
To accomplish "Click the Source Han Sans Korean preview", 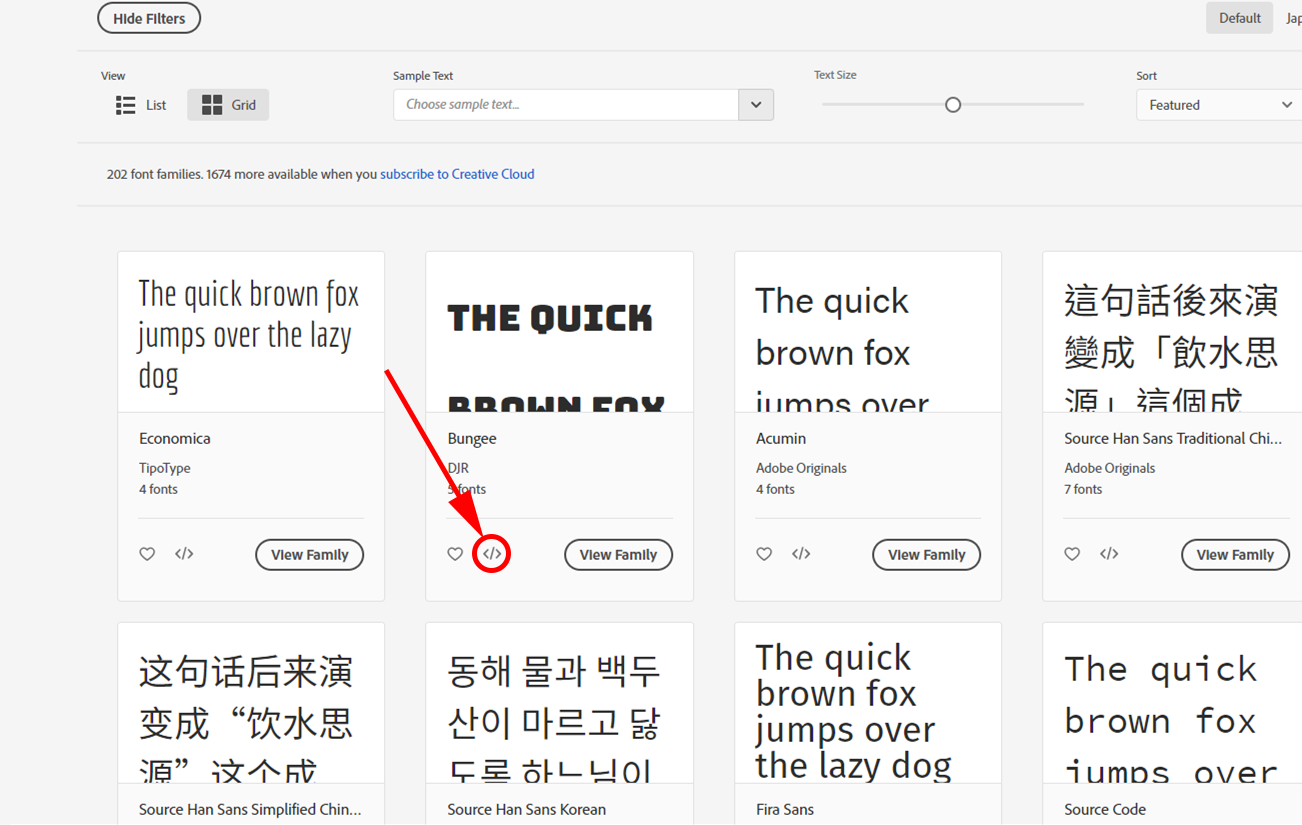I will point(559,704).
